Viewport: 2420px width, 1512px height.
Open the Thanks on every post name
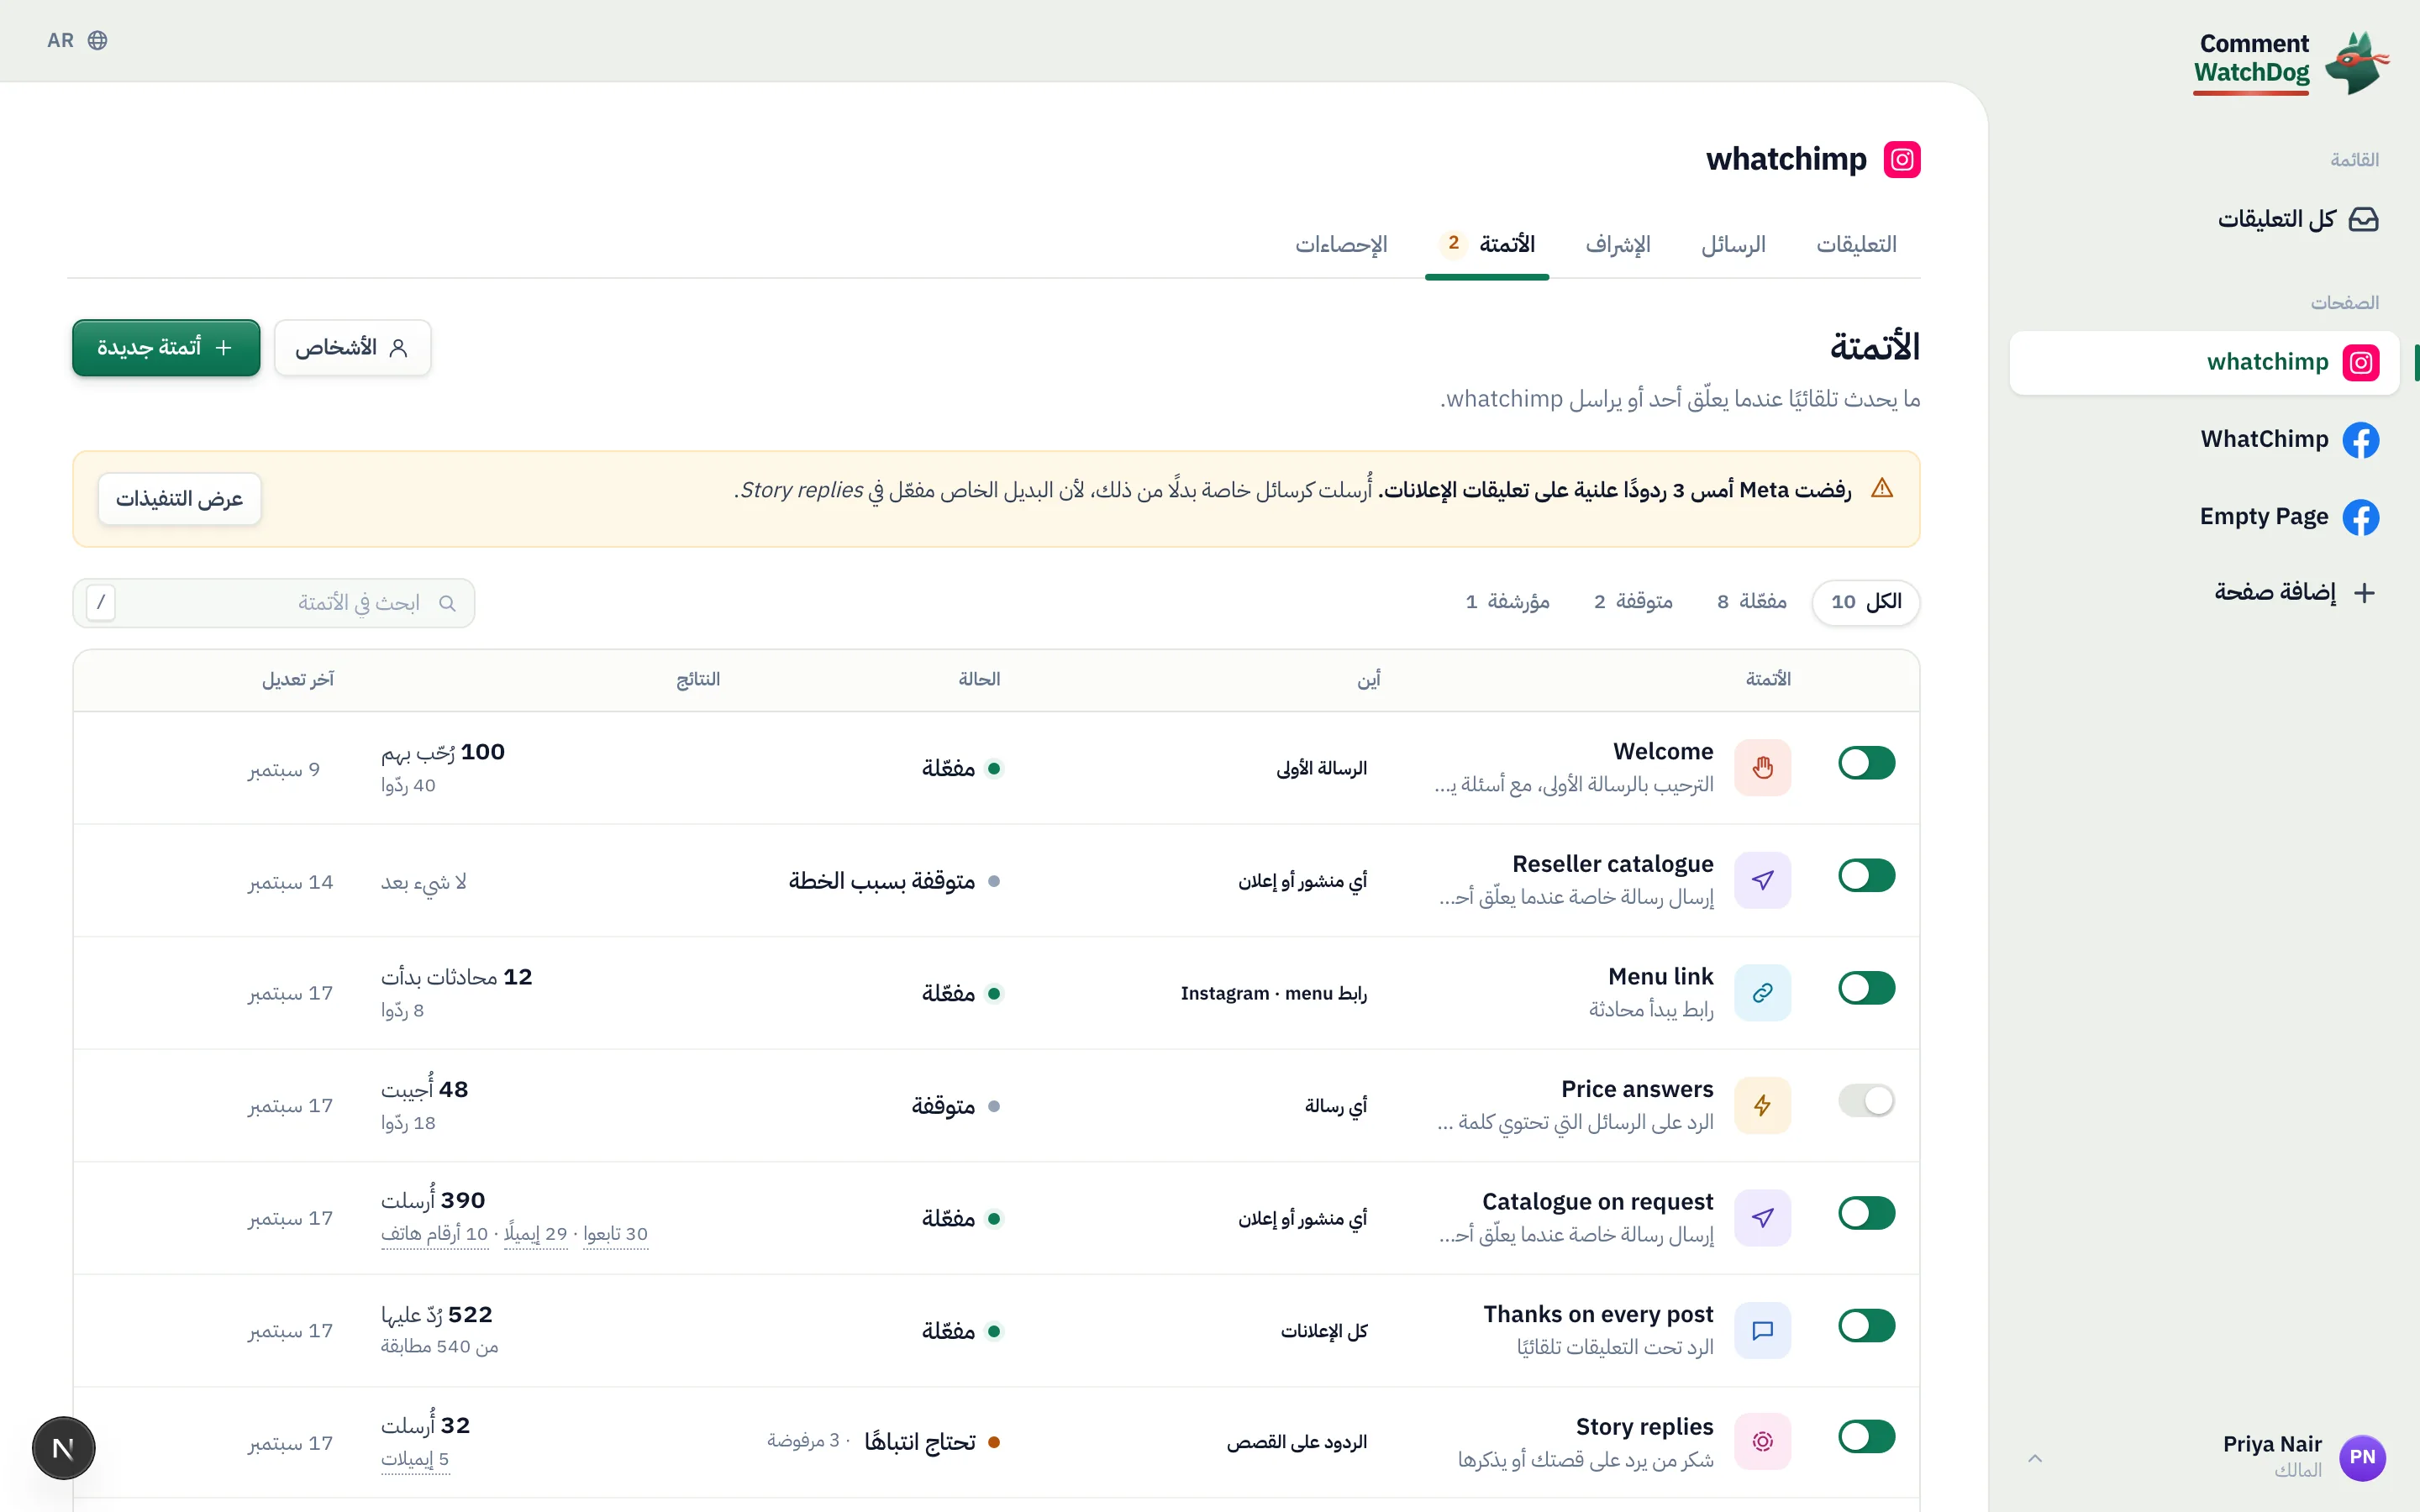[1598, 1315]
